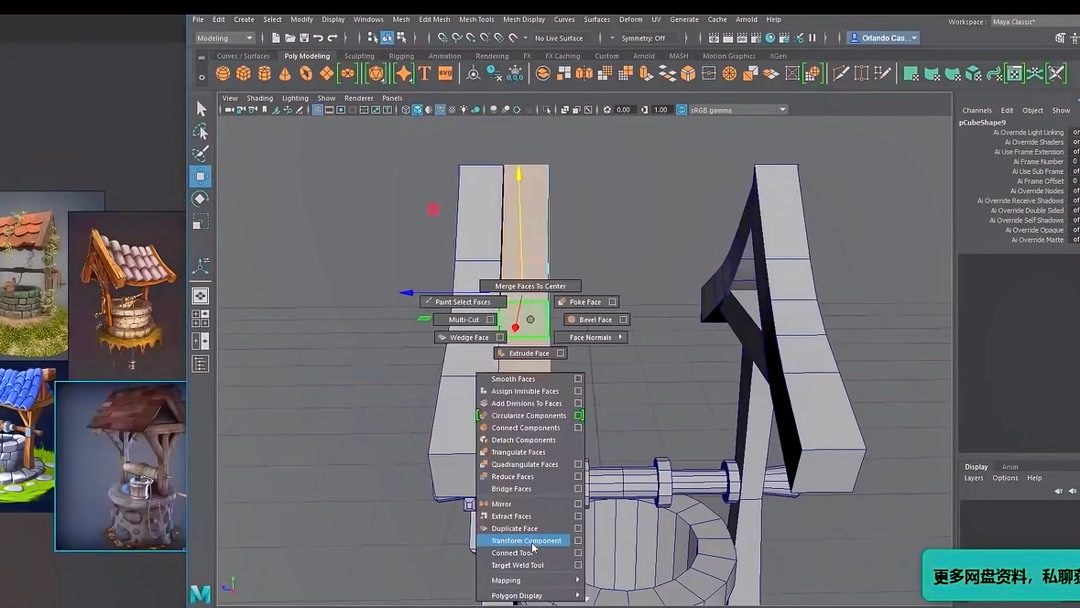Toggle the Ai Override Double Sided attribute

(1075, 210)
